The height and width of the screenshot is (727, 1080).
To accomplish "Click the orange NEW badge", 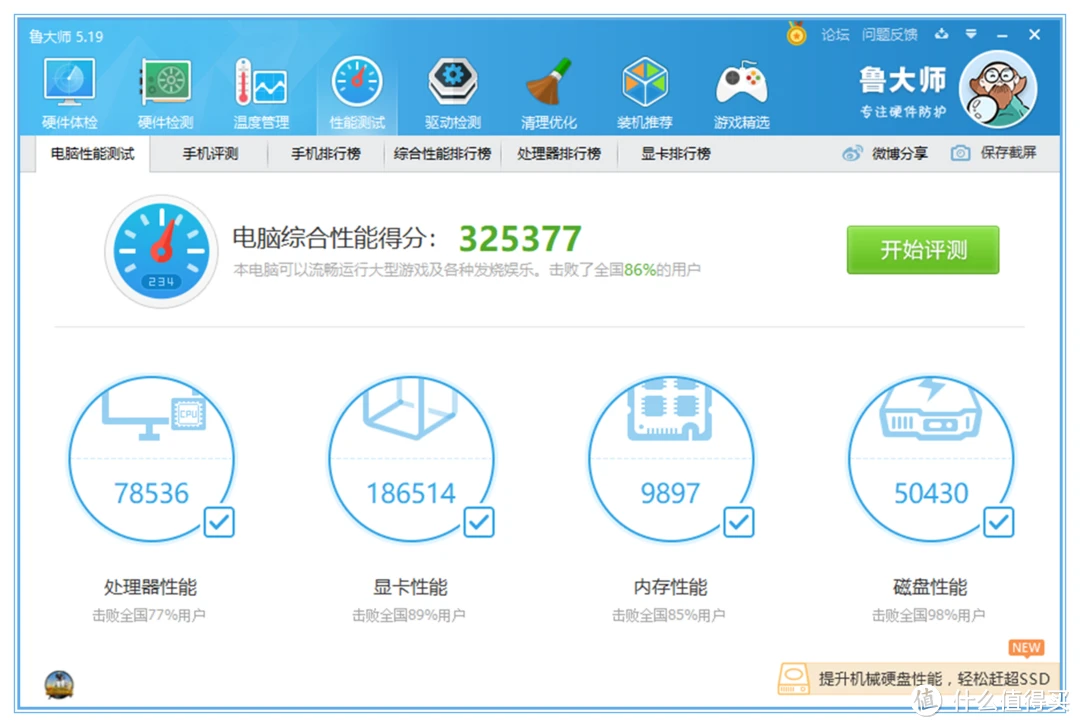I will click(1026, 648).
